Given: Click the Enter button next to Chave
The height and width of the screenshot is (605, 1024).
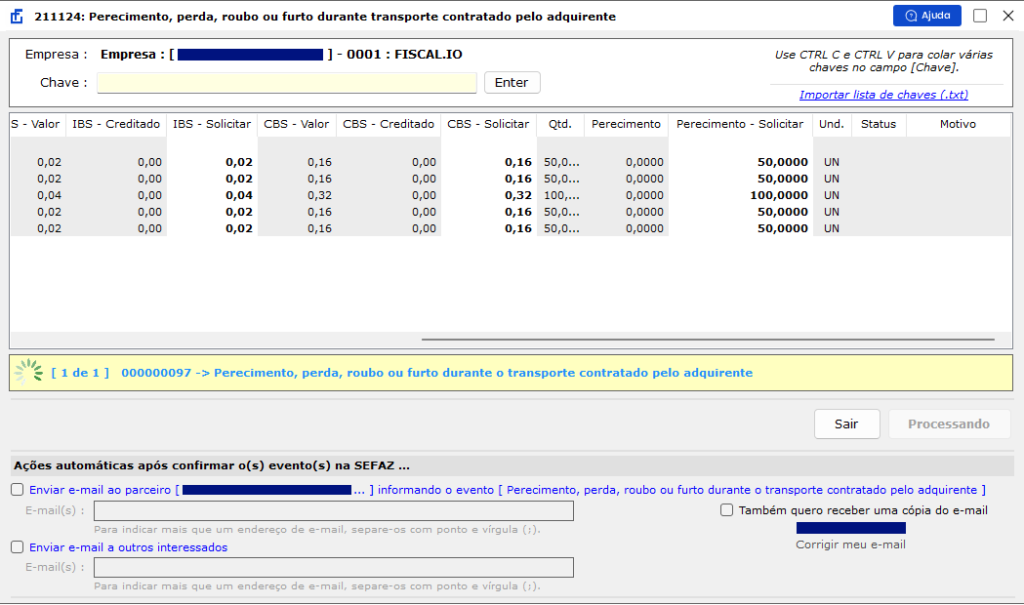Looking at the screenshot, I should tap(511, 82).
